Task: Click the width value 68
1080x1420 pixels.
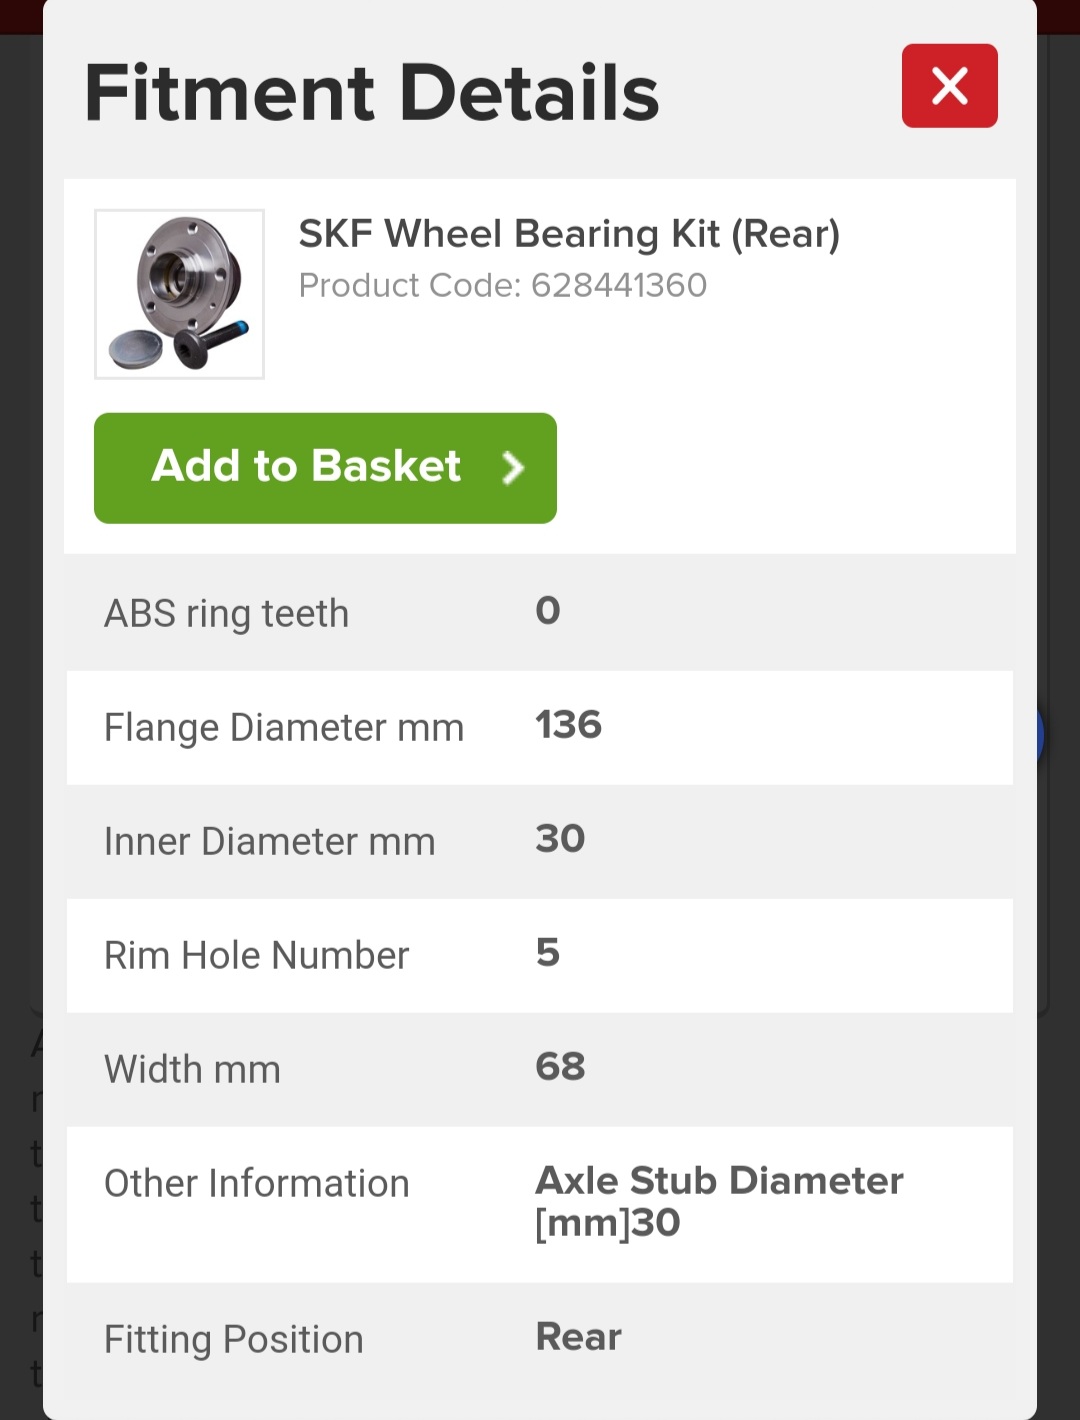Action: click(560, 1067)
